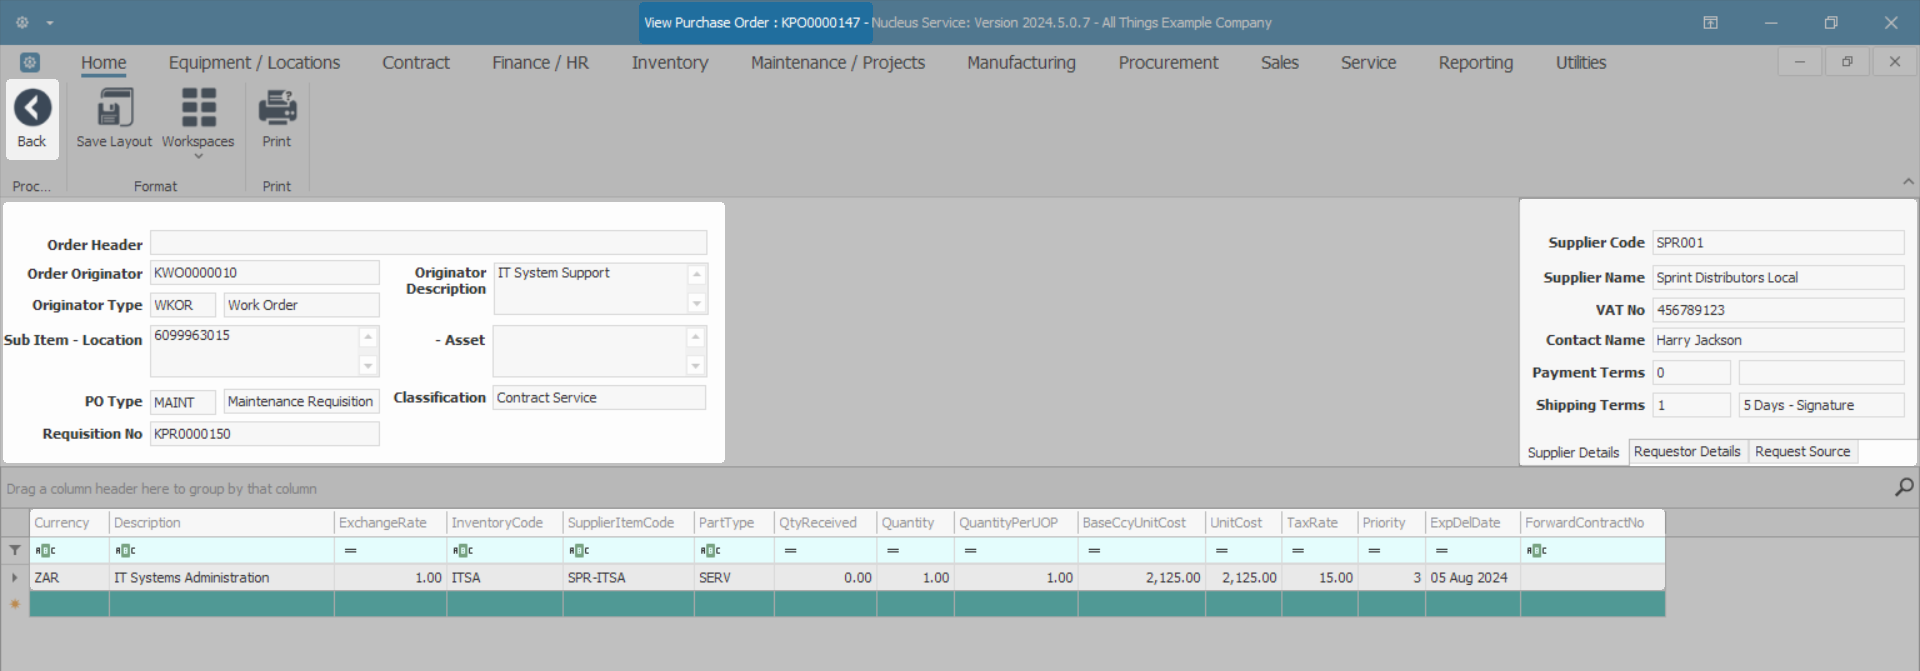Open the Equipment / Locations menu
The width and height of the screenshot is (1920, 671).
pos(254,62)
